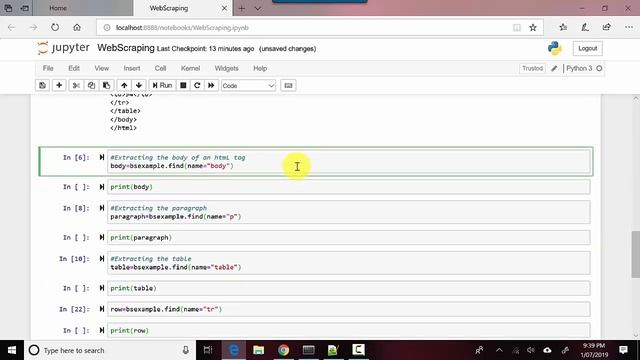This screenshot has height=360, width=640.
Task: Open the Windows Start menu
Action: coord(12,350)
